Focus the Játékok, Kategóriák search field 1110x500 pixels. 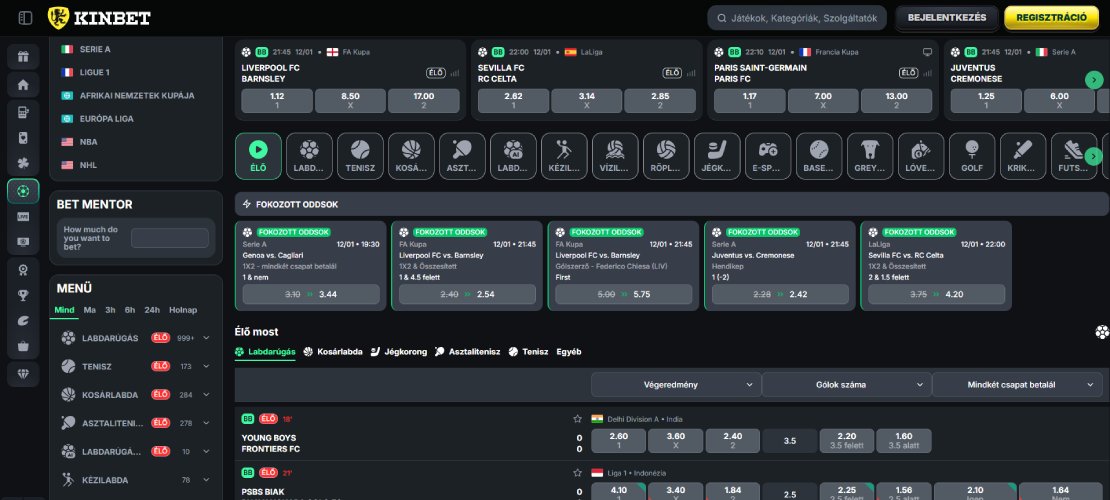click(797, 18)
